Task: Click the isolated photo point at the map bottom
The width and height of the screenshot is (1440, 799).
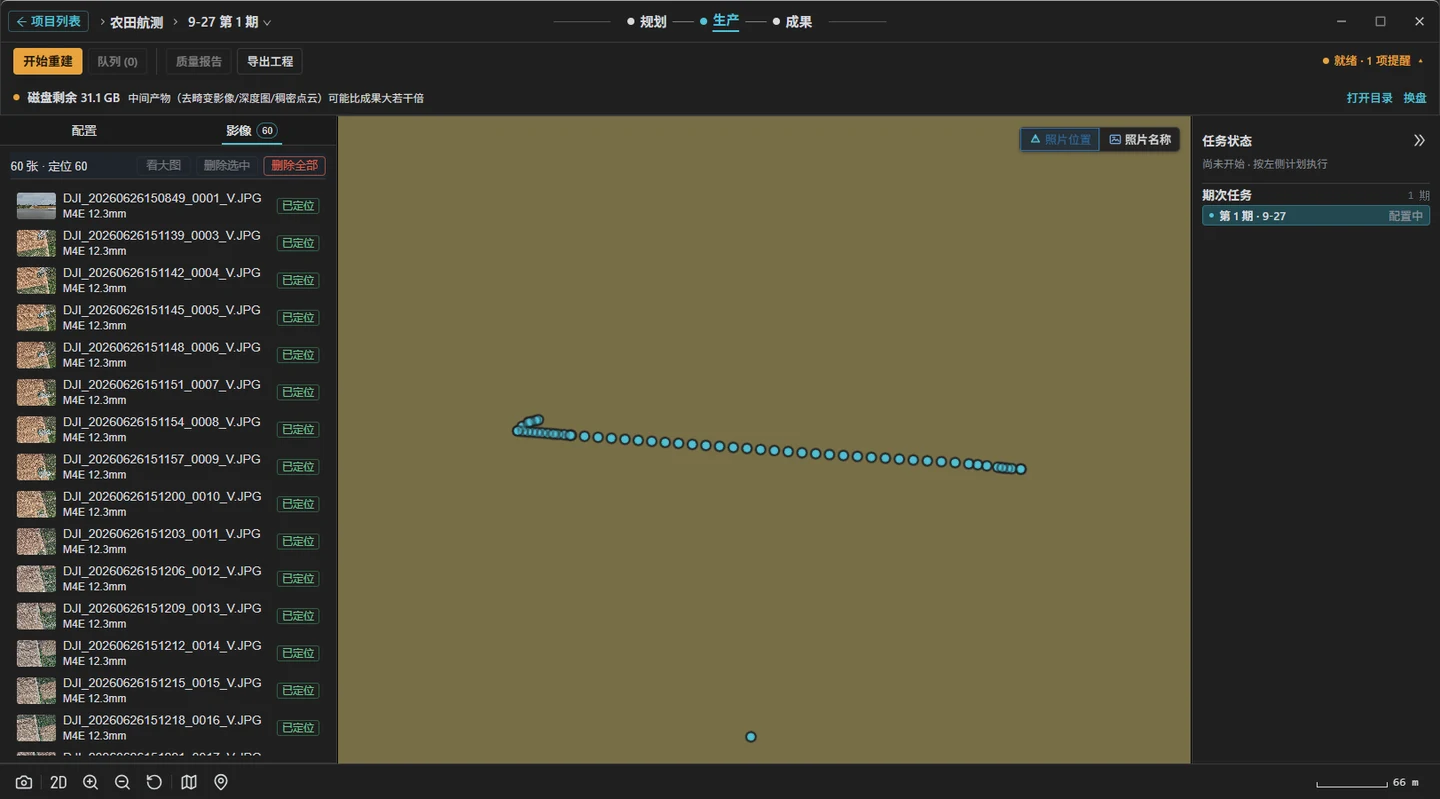Action: (751, 737)
